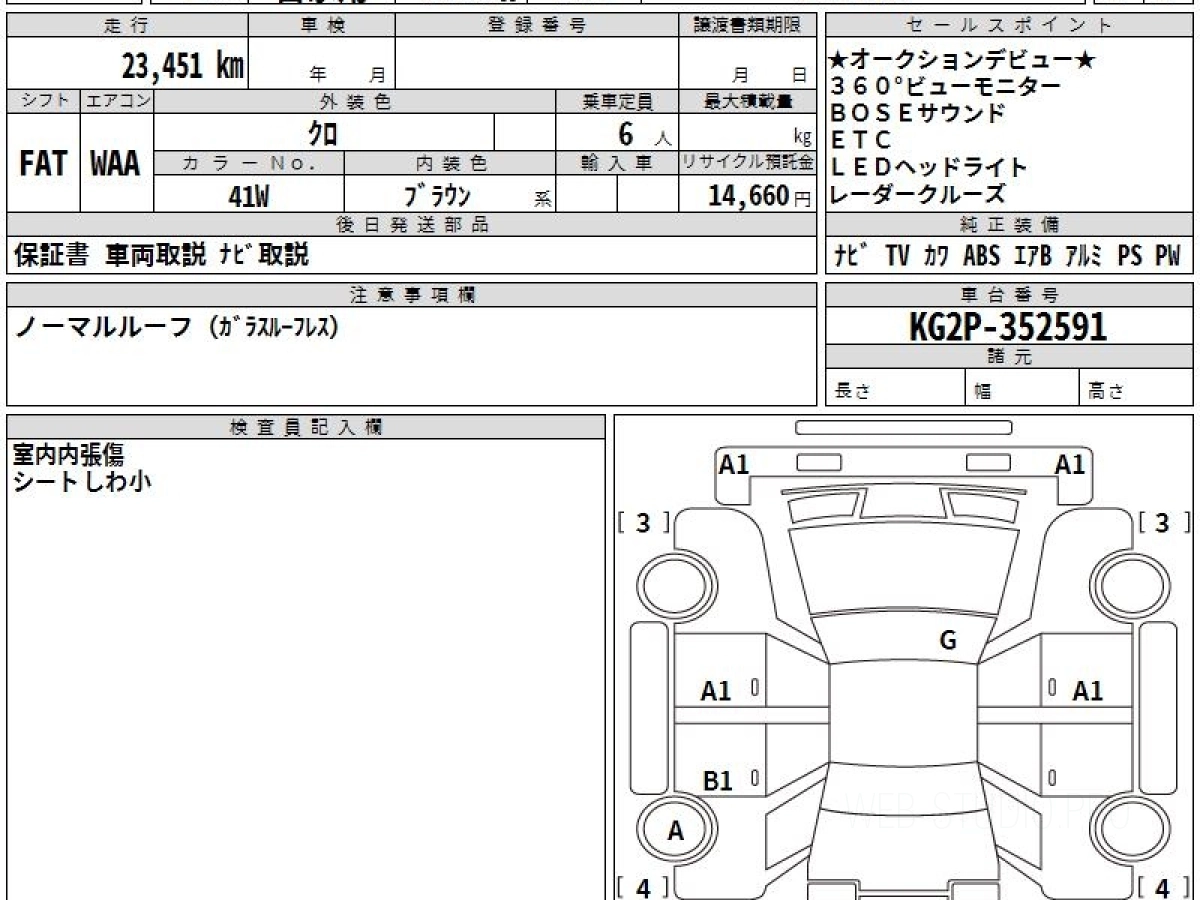
Task: Click the アルミ equipment label
Action: coord(1084,256)
